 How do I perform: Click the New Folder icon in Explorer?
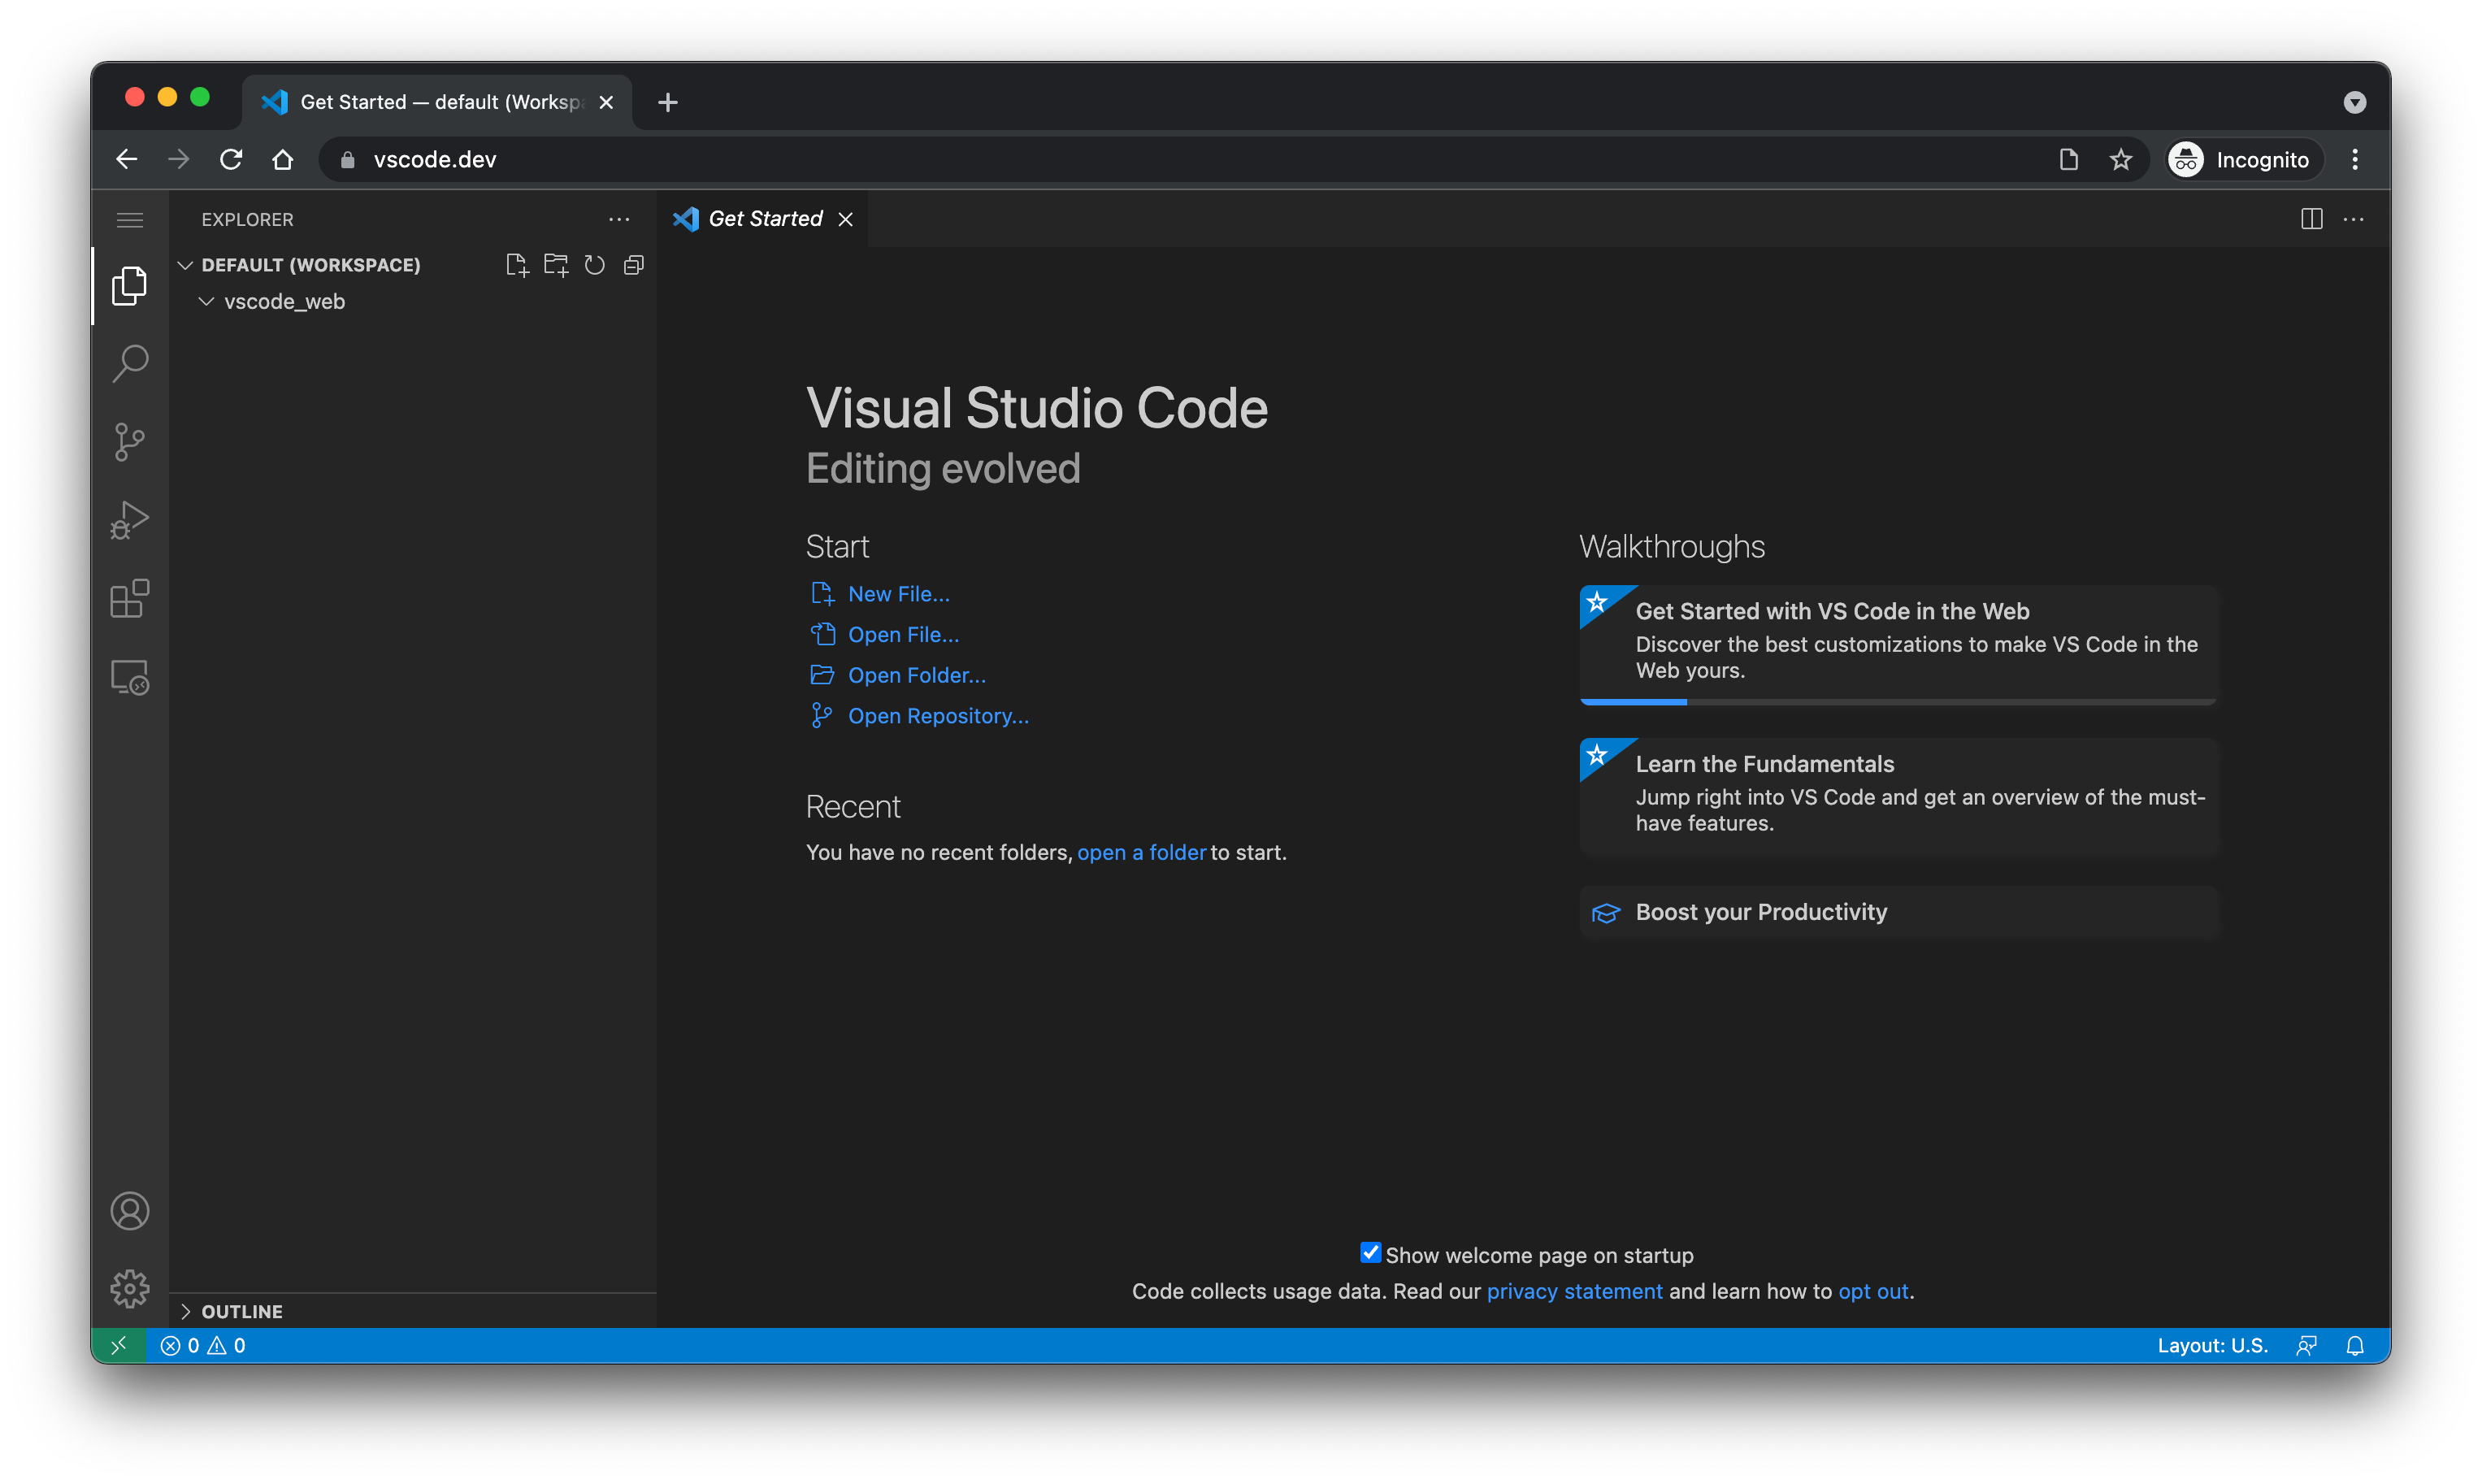point(555,265)
